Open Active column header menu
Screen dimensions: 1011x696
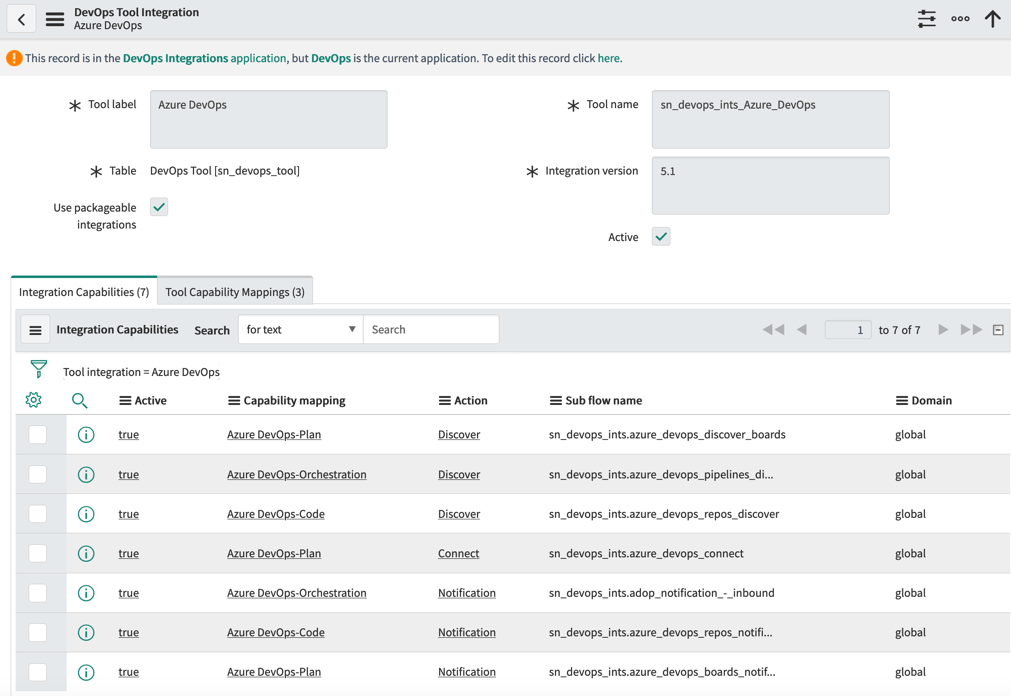(125, 401)
